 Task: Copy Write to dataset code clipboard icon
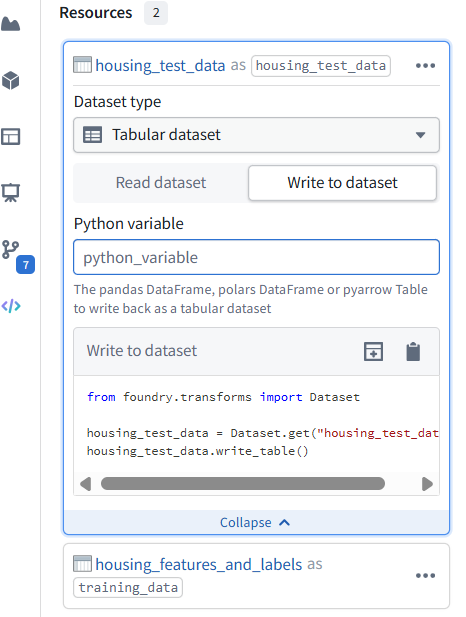(x=413, y=351)
